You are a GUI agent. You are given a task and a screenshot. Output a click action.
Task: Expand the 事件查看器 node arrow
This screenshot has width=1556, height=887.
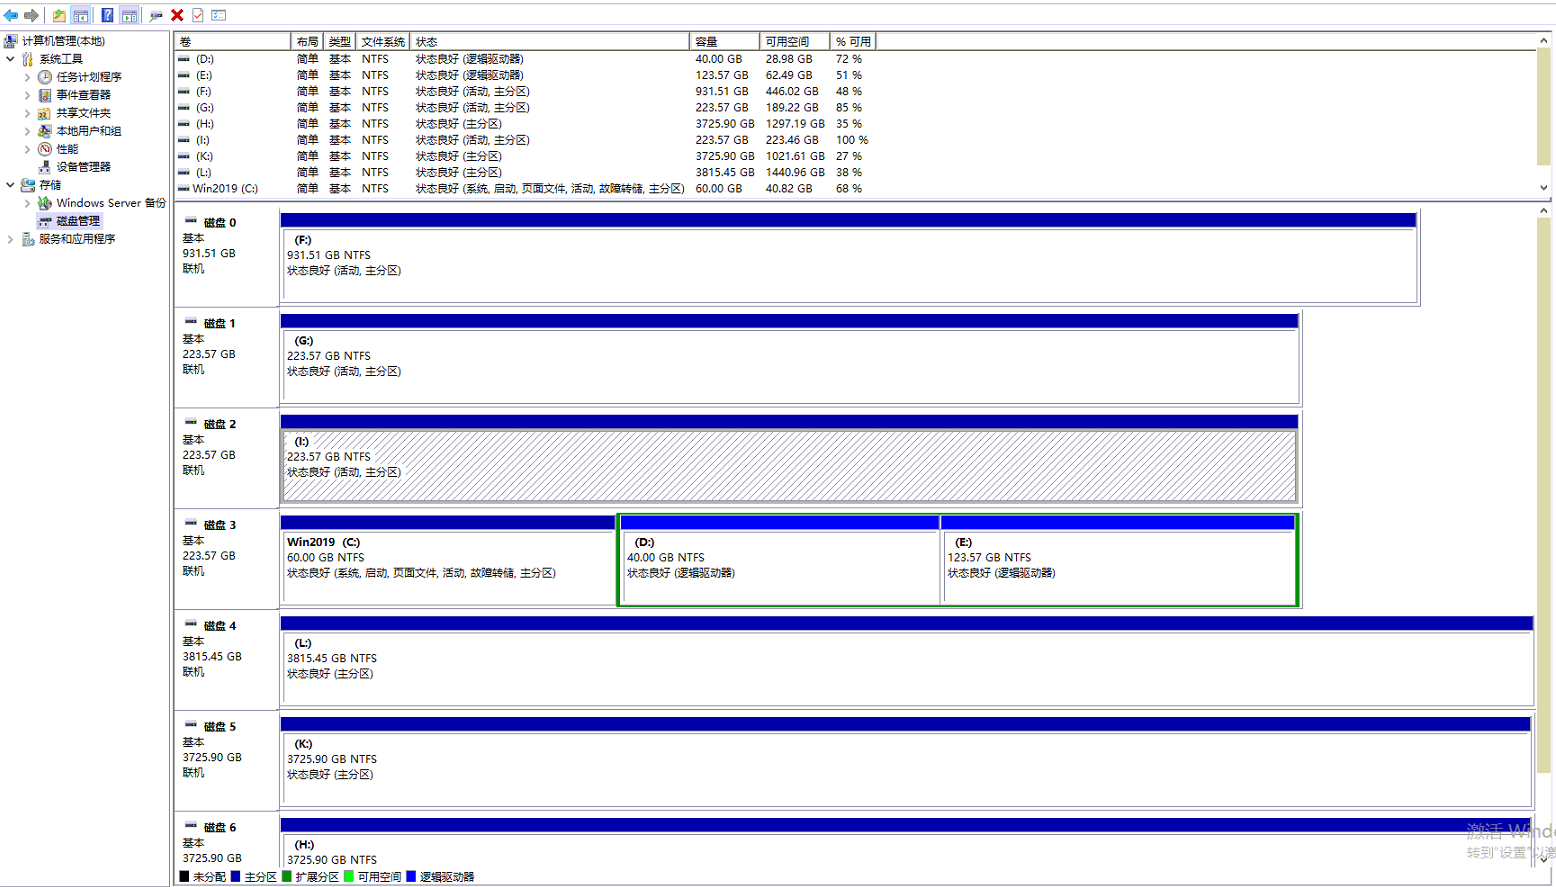pos(27,95)
